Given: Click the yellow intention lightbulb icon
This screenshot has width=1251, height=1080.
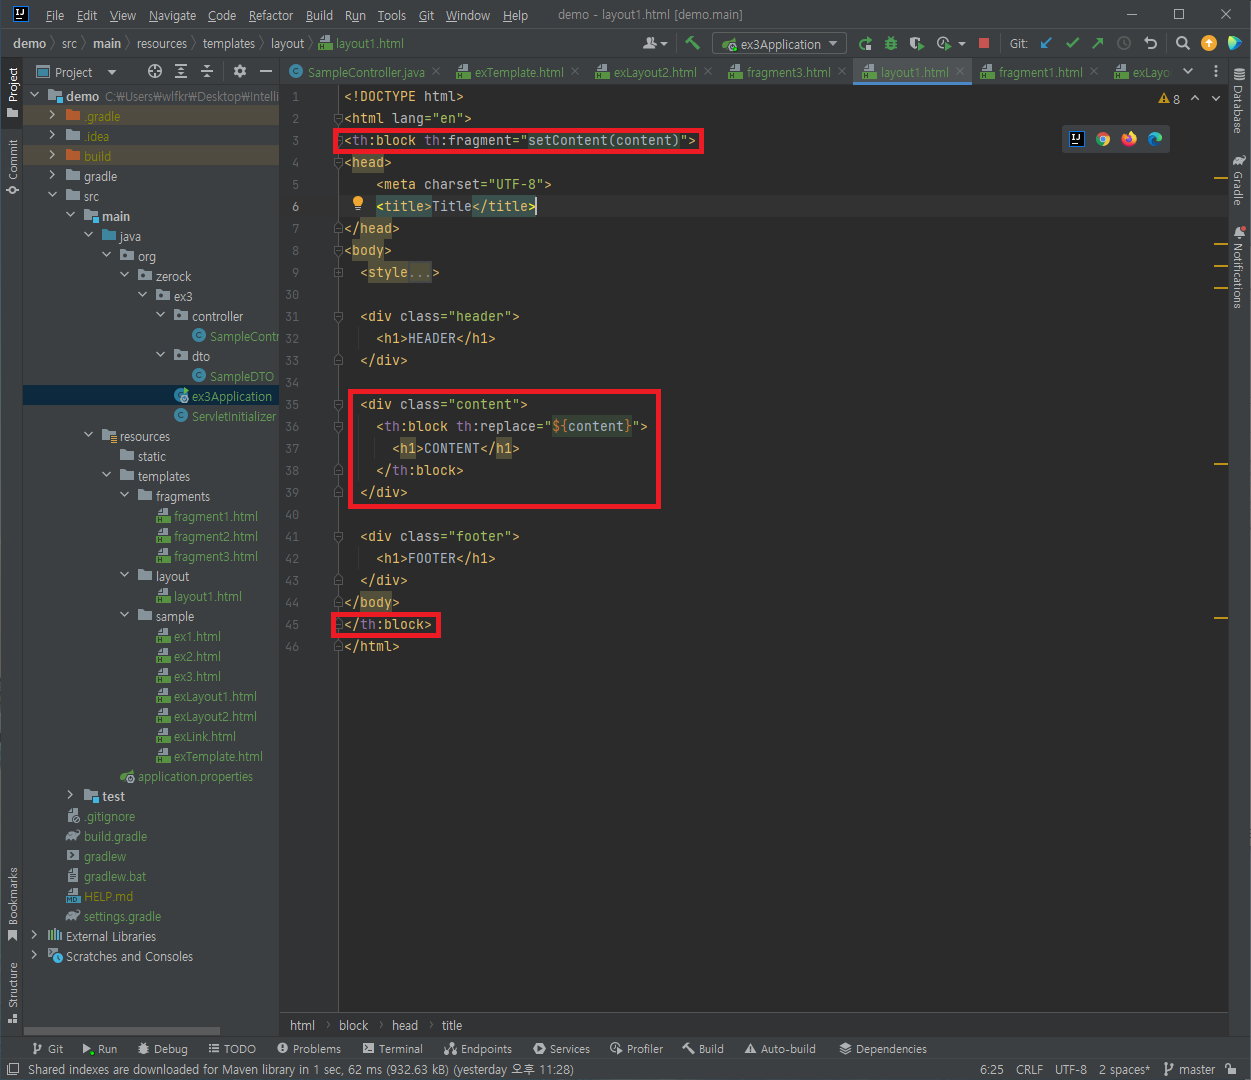Looking at the screenshot, I should pyautogui.click(x=358, y=204).
